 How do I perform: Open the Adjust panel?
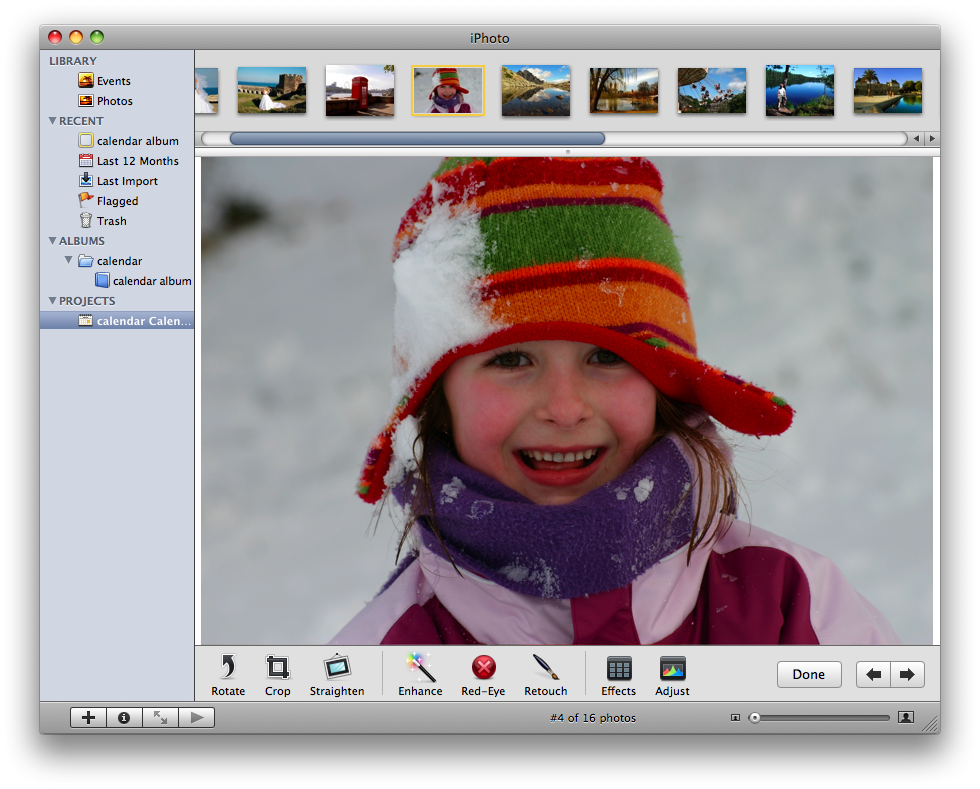[x=672, y=674]
